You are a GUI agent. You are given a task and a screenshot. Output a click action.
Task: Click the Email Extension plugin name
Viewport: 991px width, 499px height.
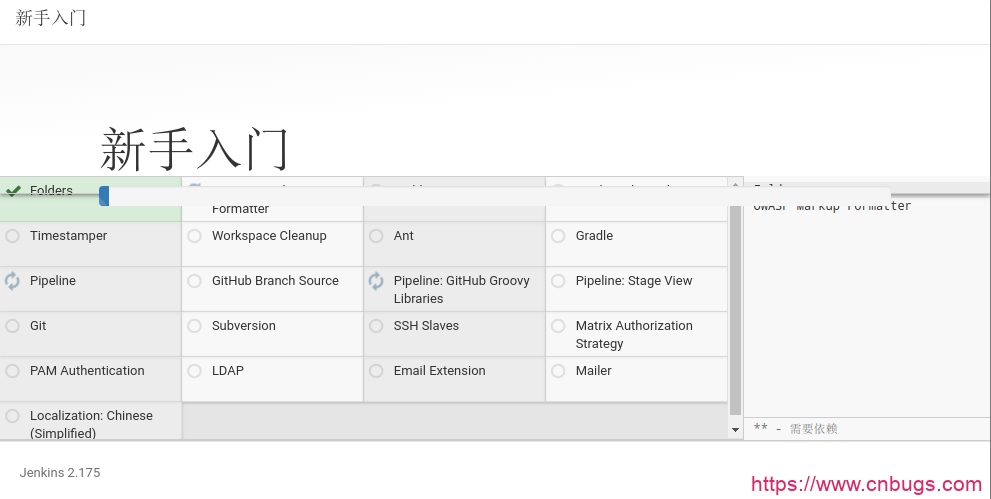pos(439,371)
